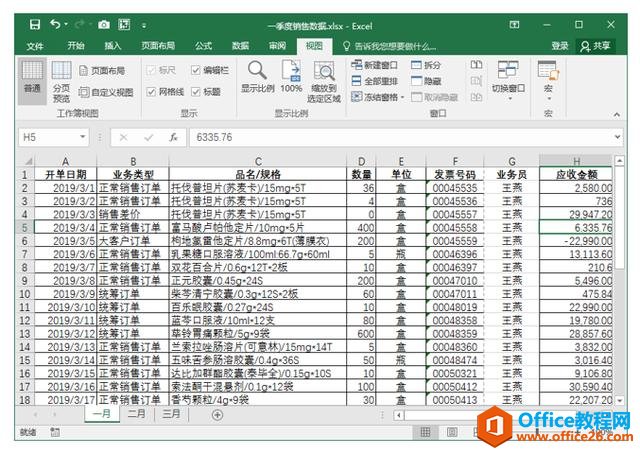Toggle the Formula Bar (编辑栏) checkbox
This screenshot has width=640, height=454.
197,71
